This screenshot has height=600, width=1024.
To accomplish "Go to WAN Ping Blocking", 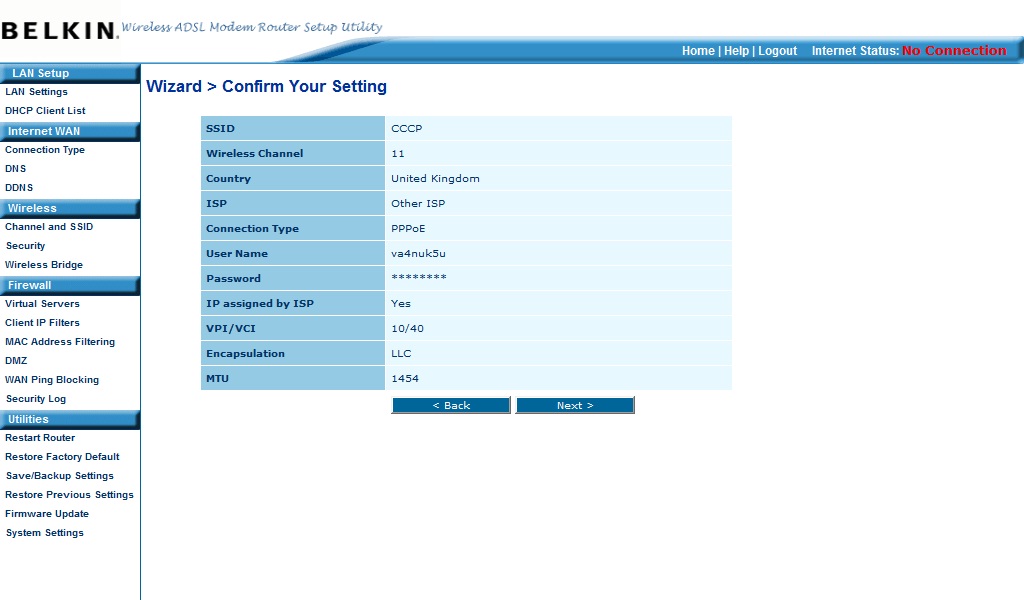I will pyautogui.click(x=52, y=380).
